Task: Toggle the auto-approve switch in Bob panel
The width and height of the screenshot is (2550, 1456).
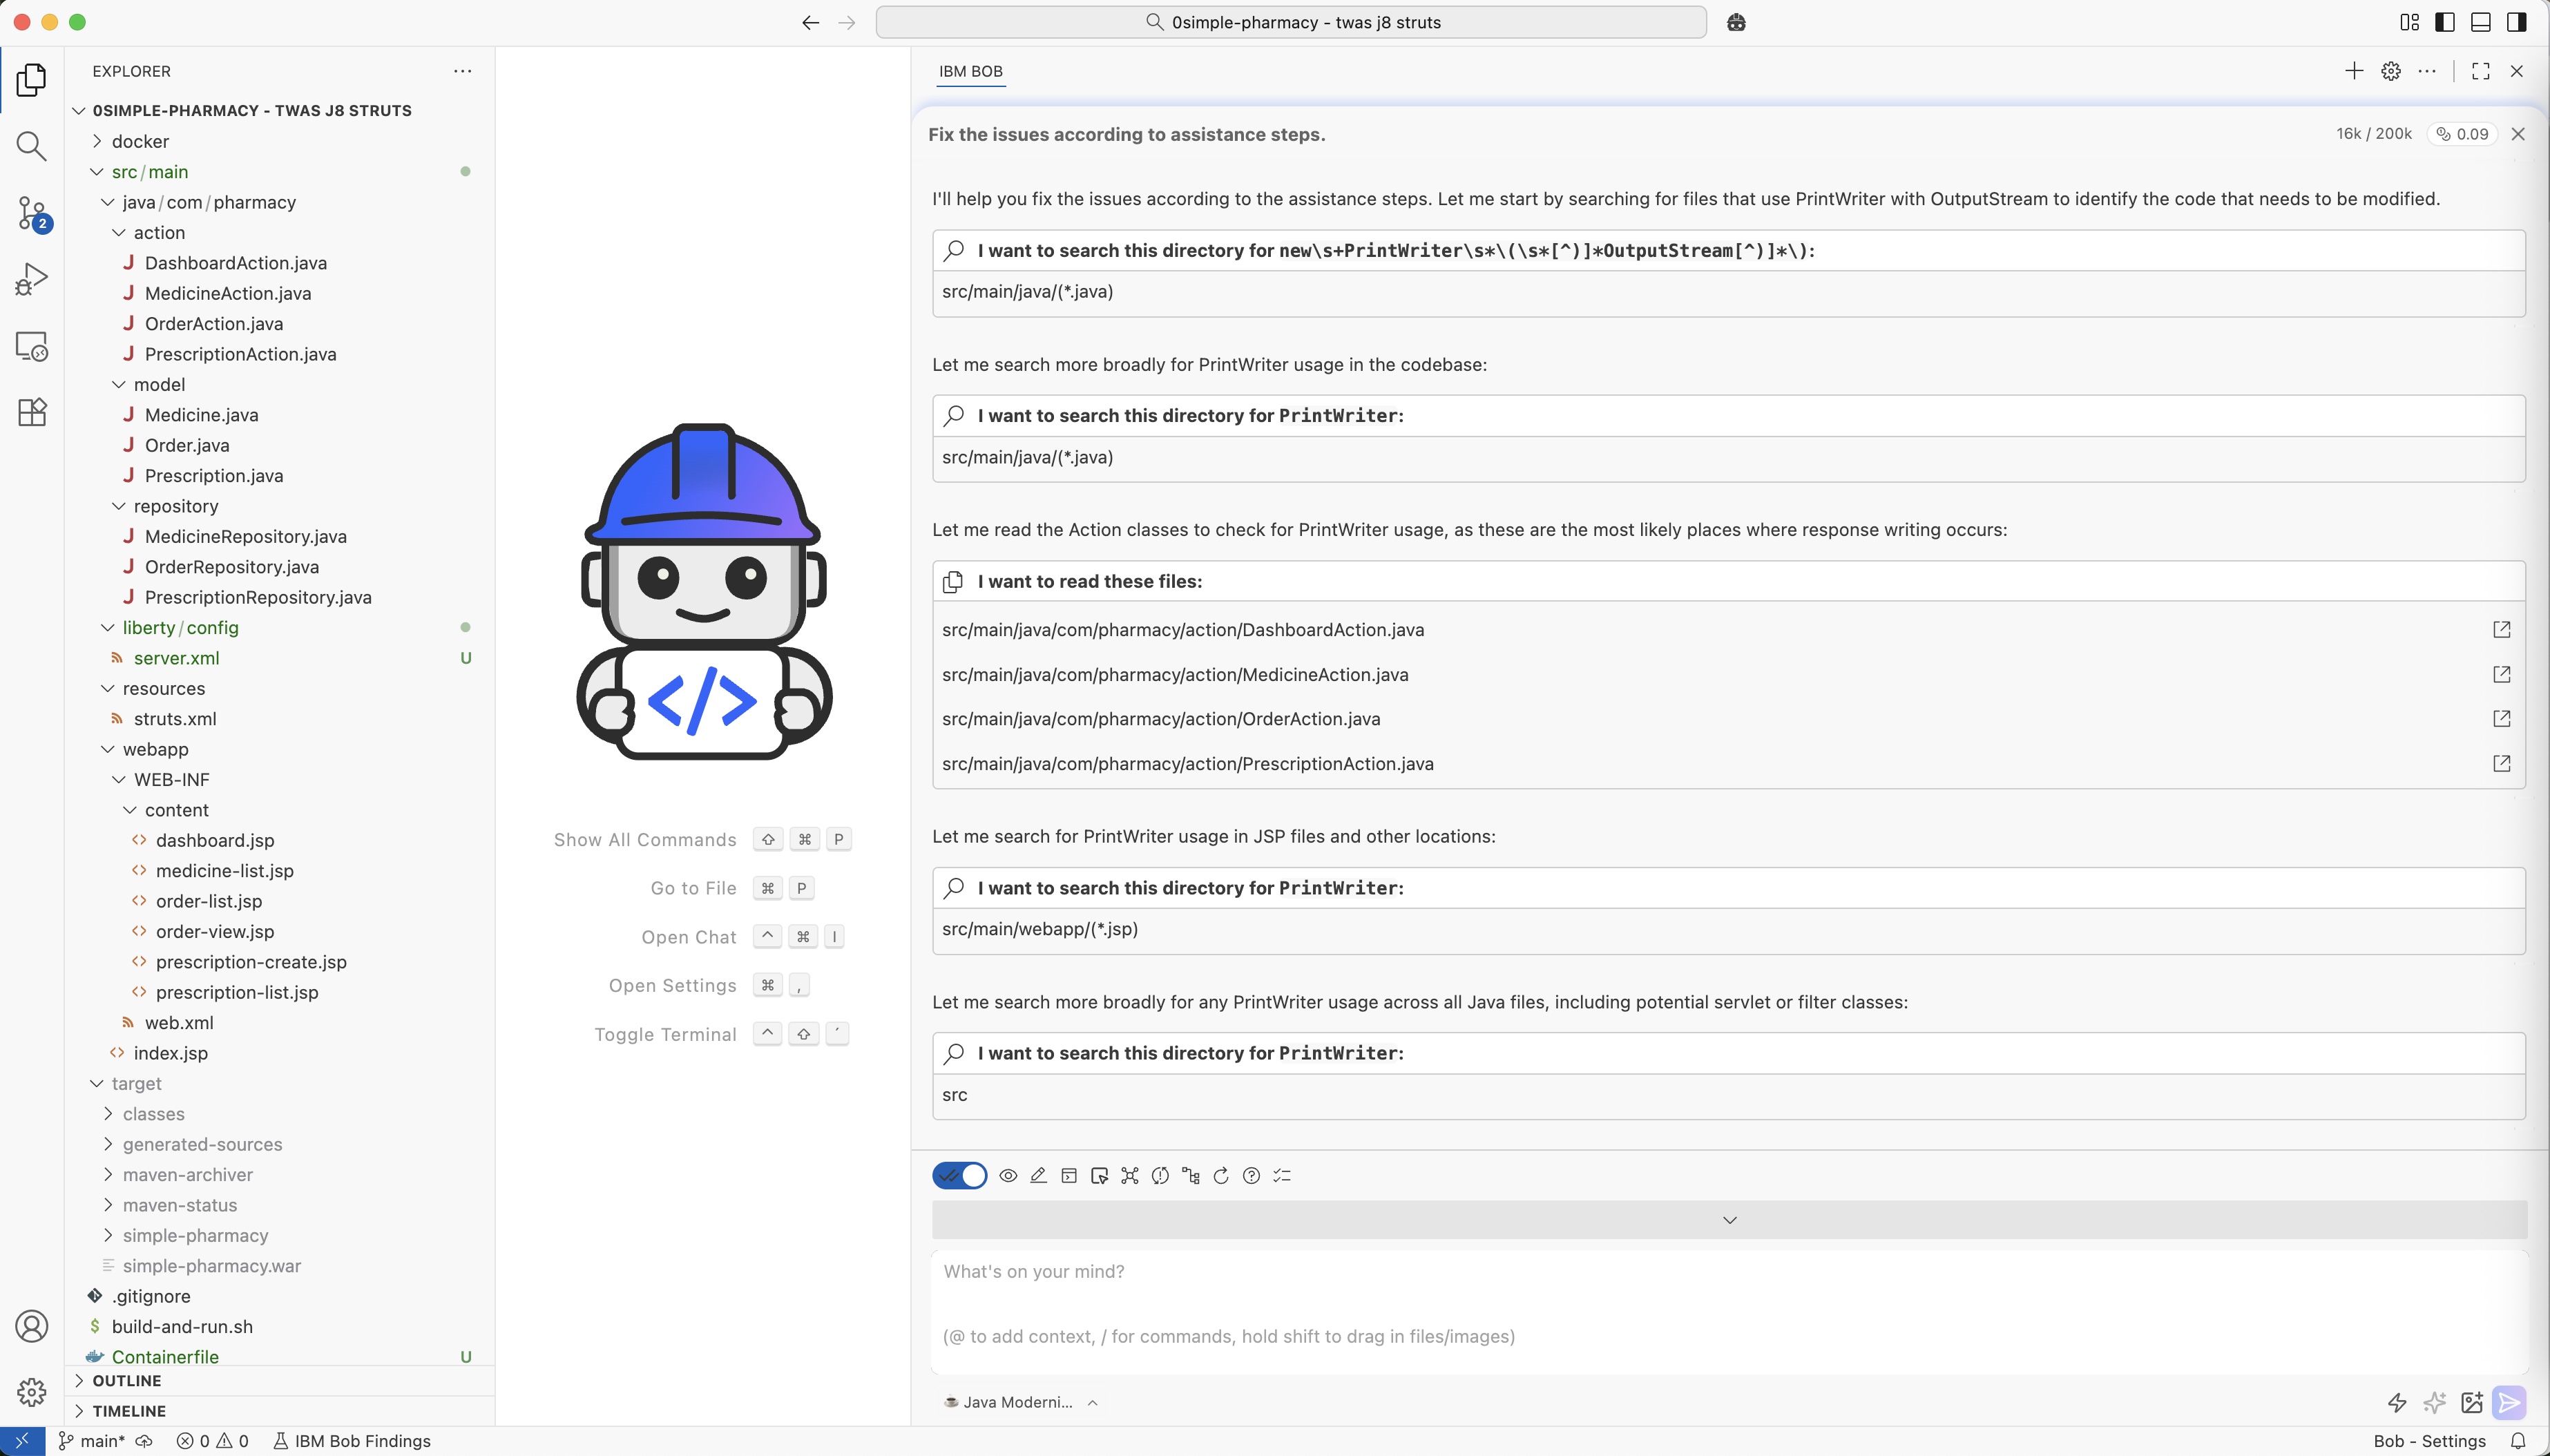Action: click(x=959, y=1176)
